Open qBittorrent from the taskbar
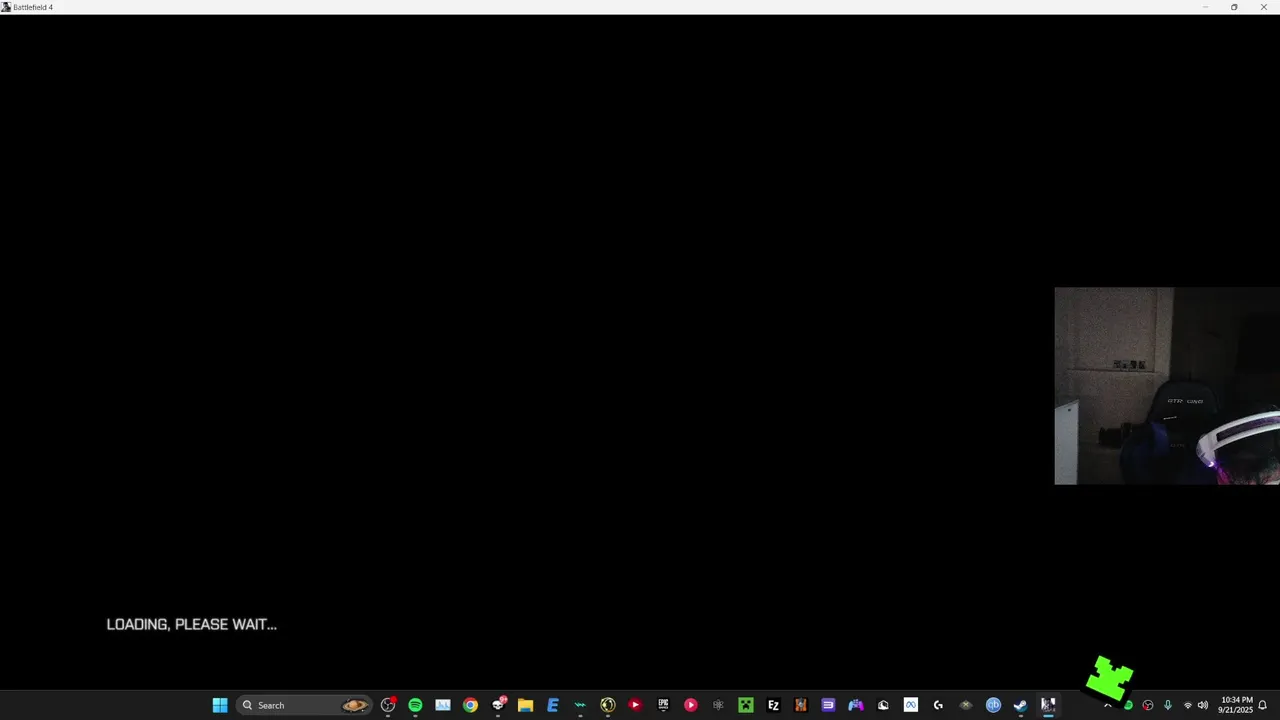This screenshot has width=1280, height=720. point(993,705)
